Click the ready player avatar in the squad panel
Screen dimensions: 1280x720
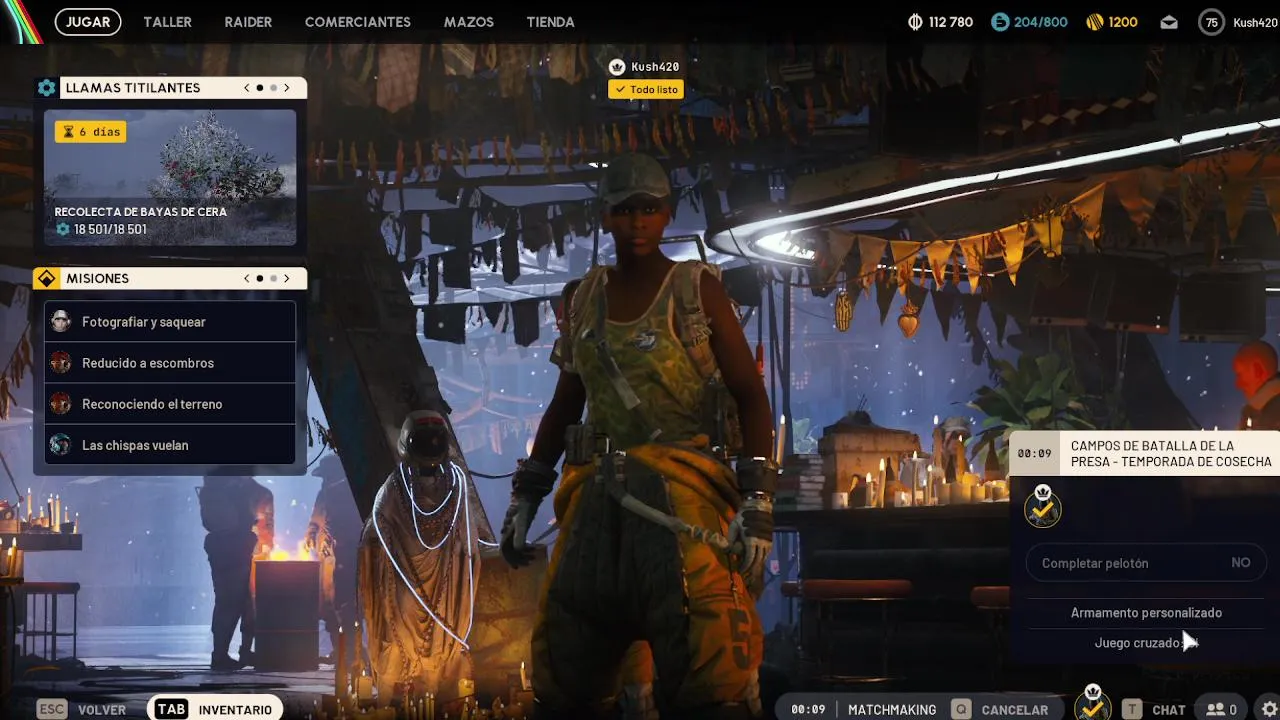1043,507
